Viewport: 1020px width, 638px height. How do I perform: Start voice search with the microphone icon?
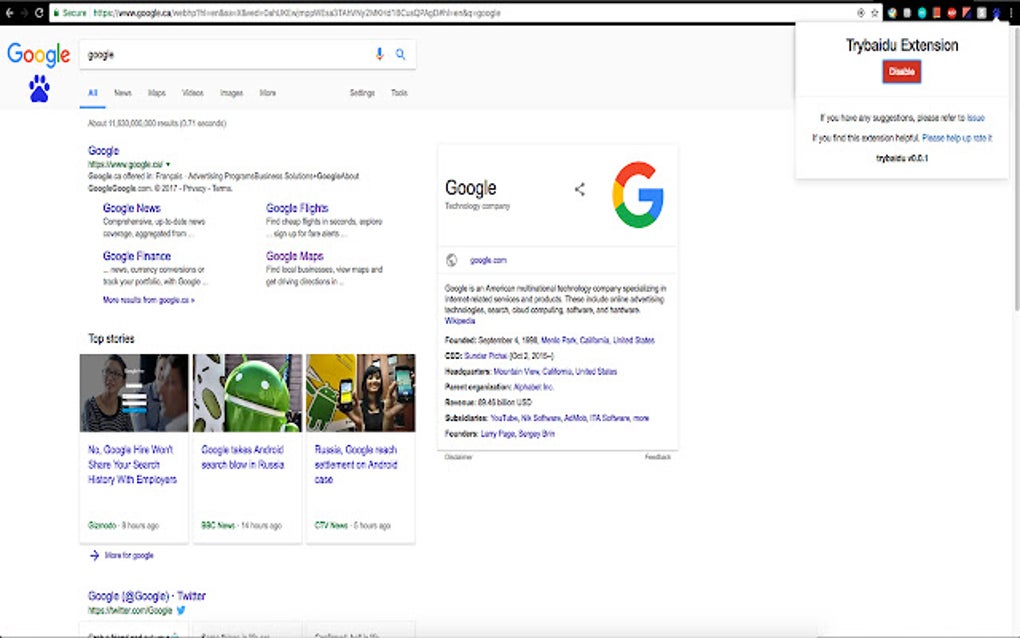tap(379, 54)
